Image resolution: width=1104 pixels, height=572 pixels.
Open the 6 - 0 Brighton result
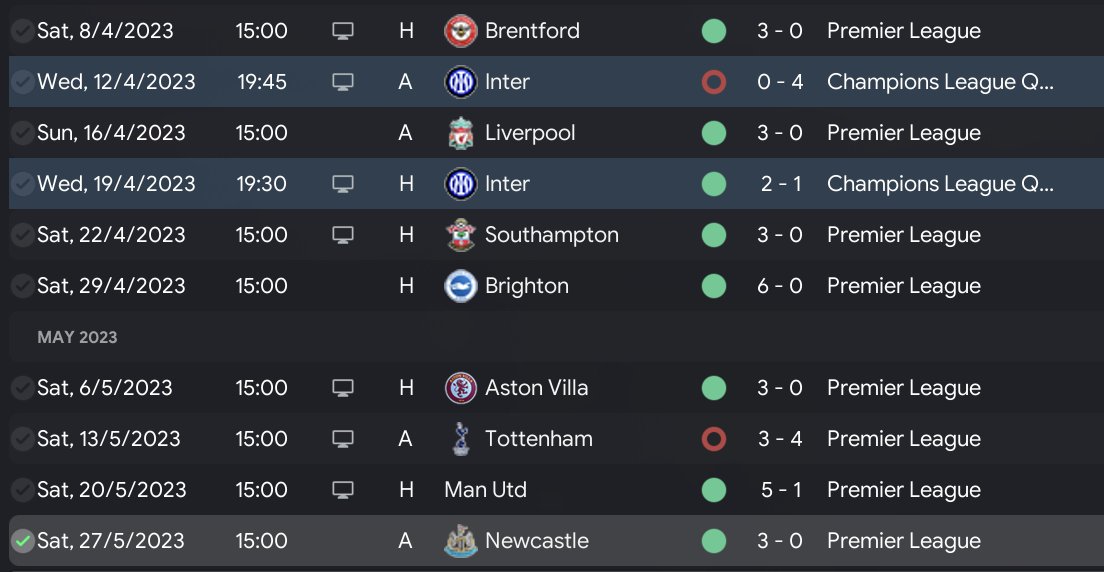(780, 286)
